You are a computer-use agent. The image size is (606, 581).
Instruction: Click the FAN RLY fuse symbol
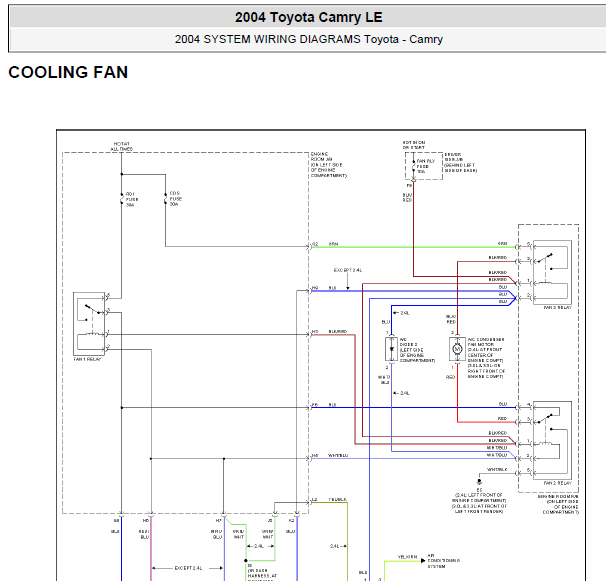point(414,166)
